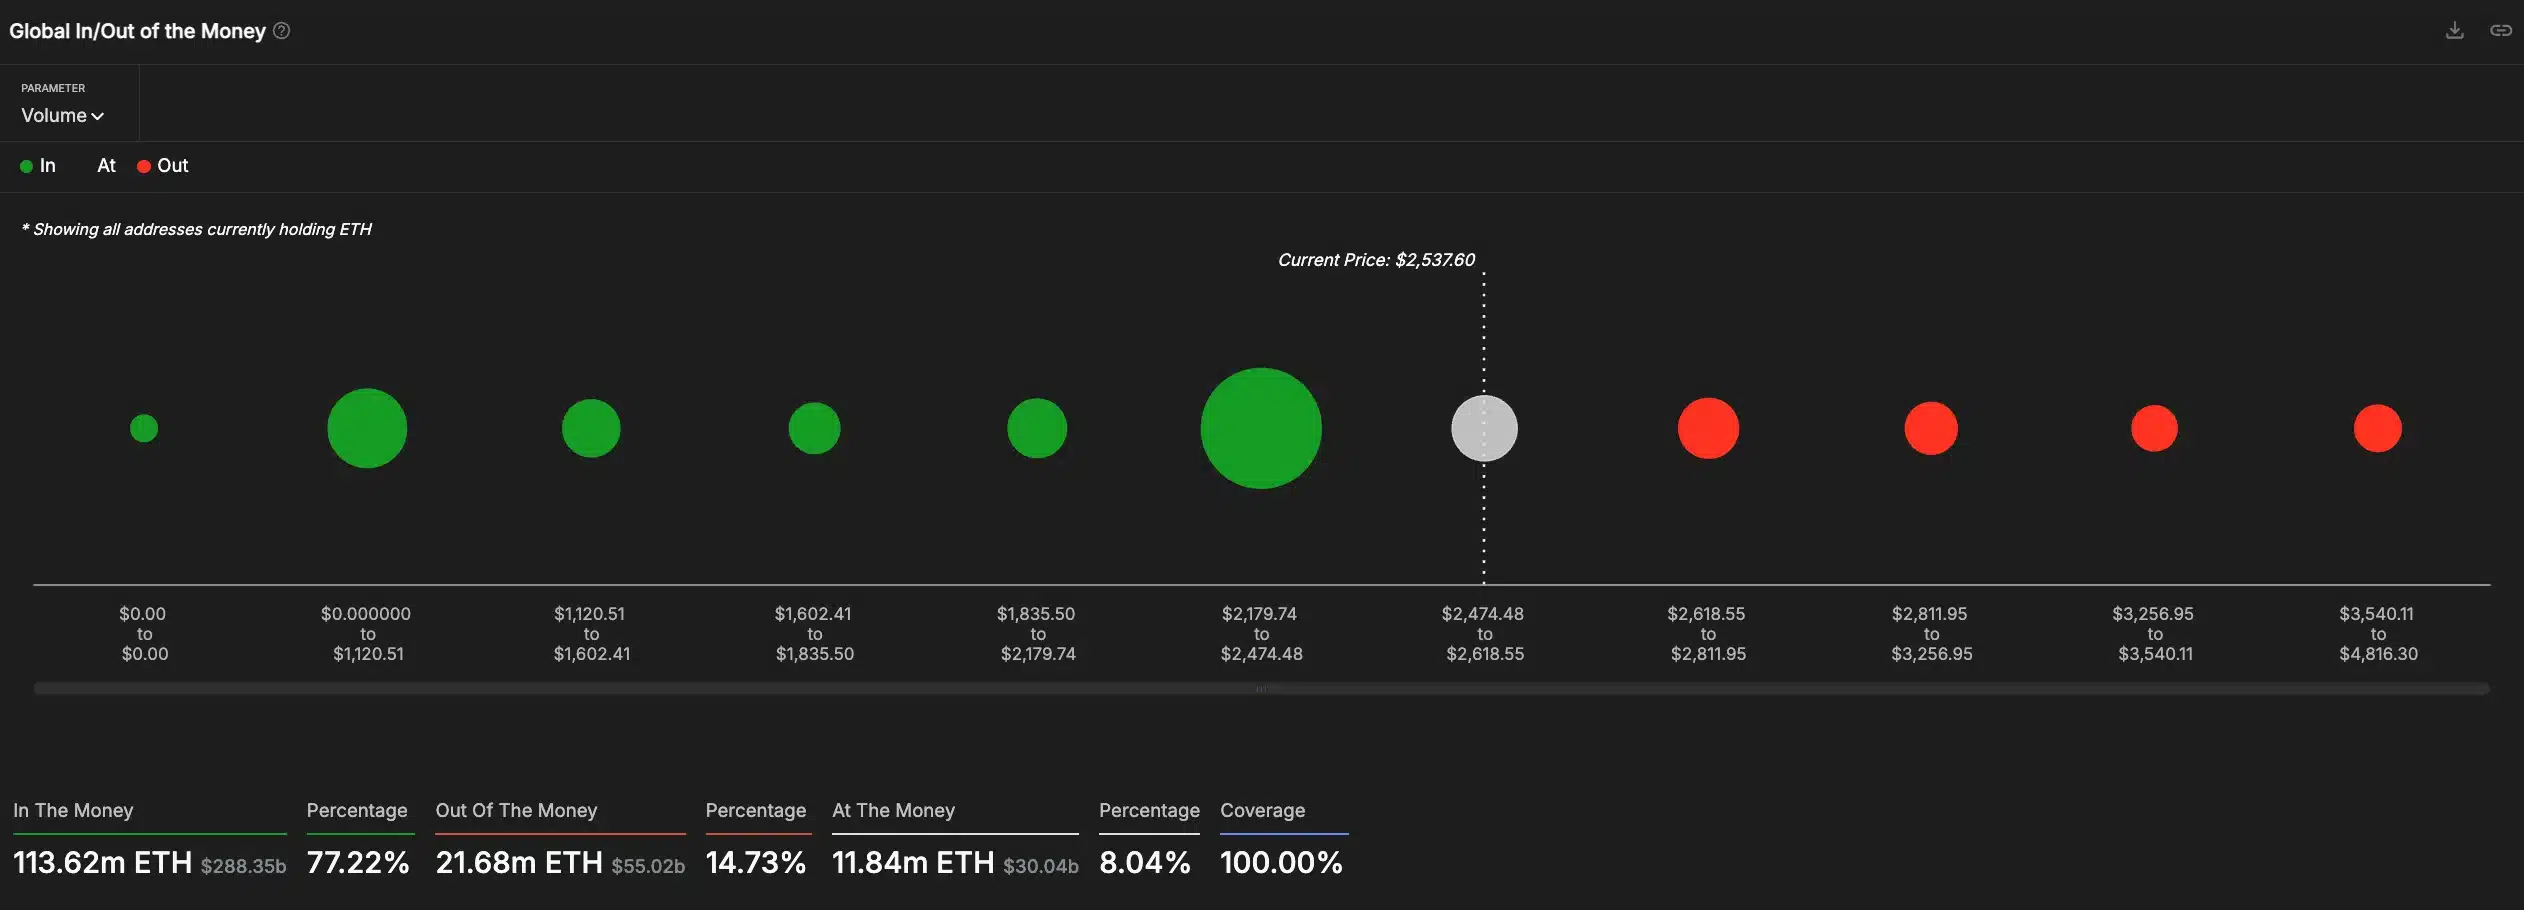Click the horizontal range scrollbar below chart
The height and width of the screenshot is (910, 2524).
click(1260, 688)
